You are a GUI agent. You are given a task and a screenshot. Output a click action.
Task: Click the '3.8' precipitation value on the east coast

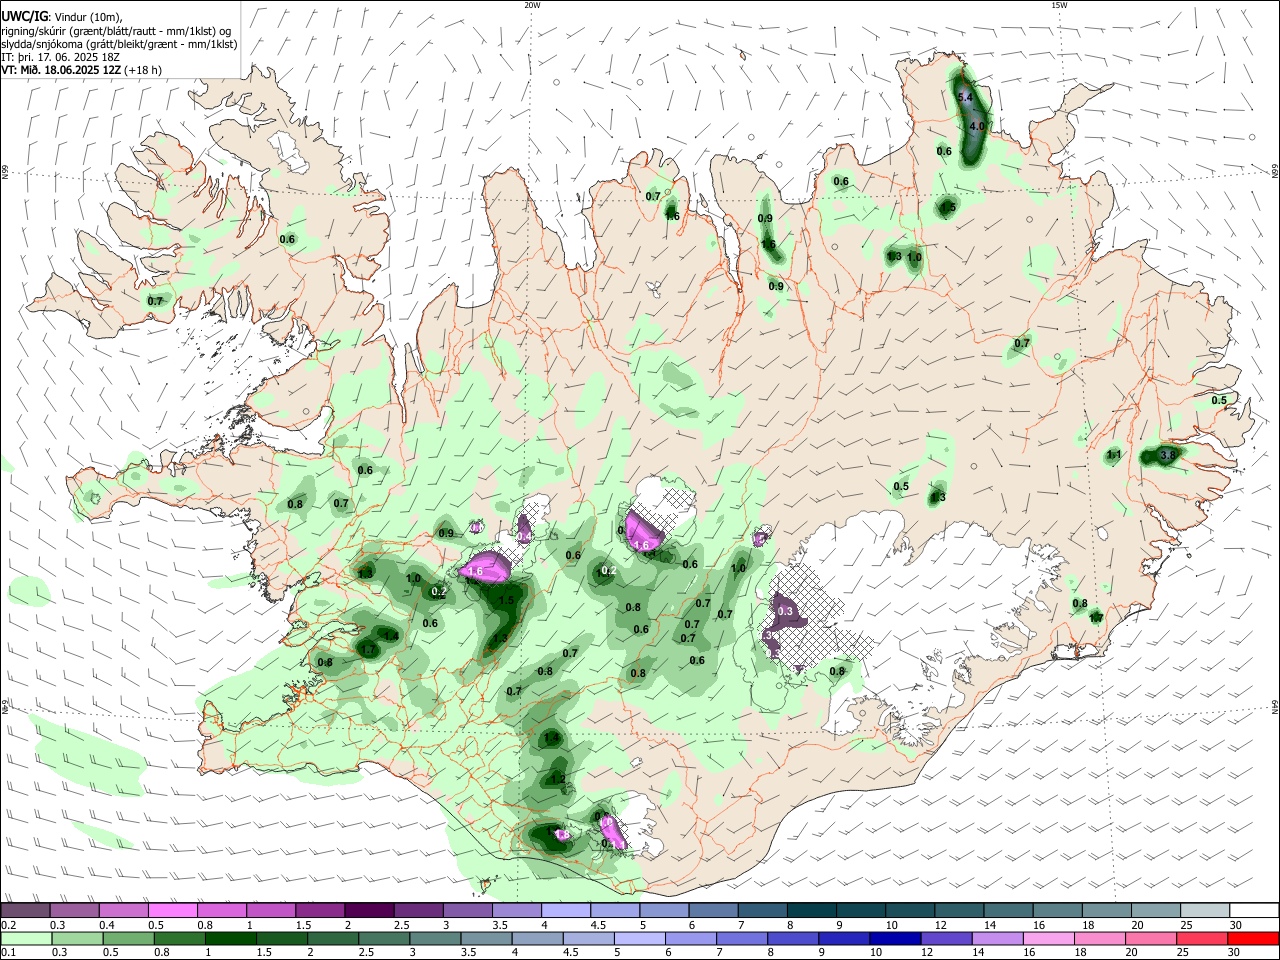pos(1167,455)
